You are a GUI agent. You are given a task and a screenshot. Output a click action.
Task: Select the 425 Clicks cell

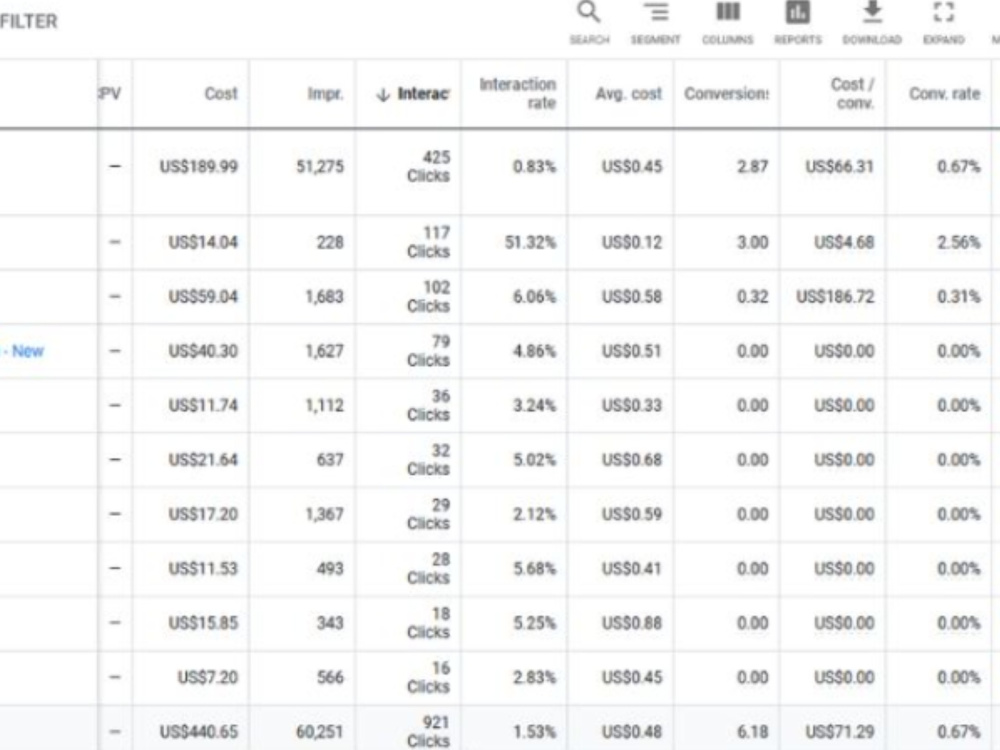428,166
